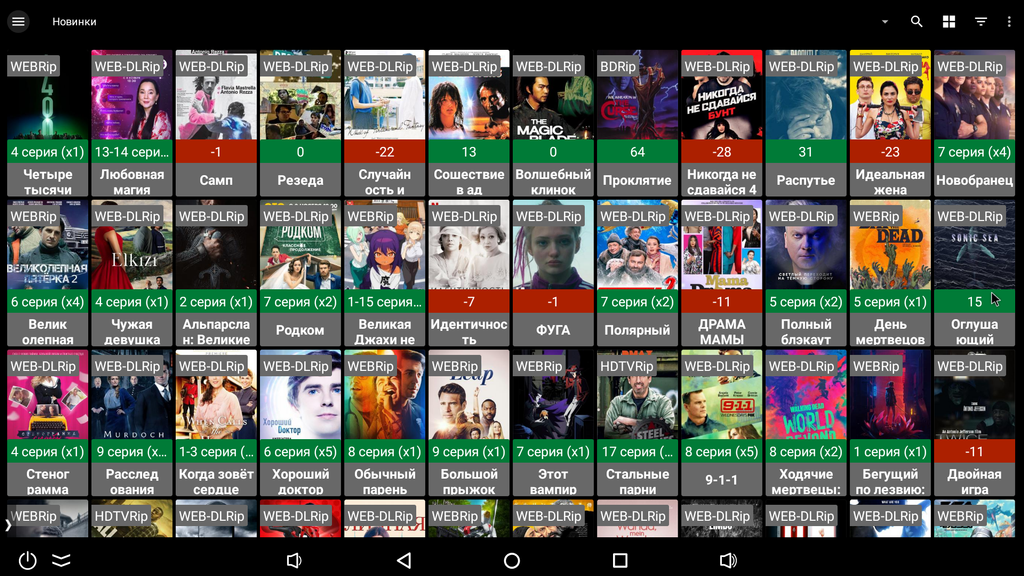Screen dimensions: 1024x576
Task: Click the Случайность title text
Action: coord(385,182)
